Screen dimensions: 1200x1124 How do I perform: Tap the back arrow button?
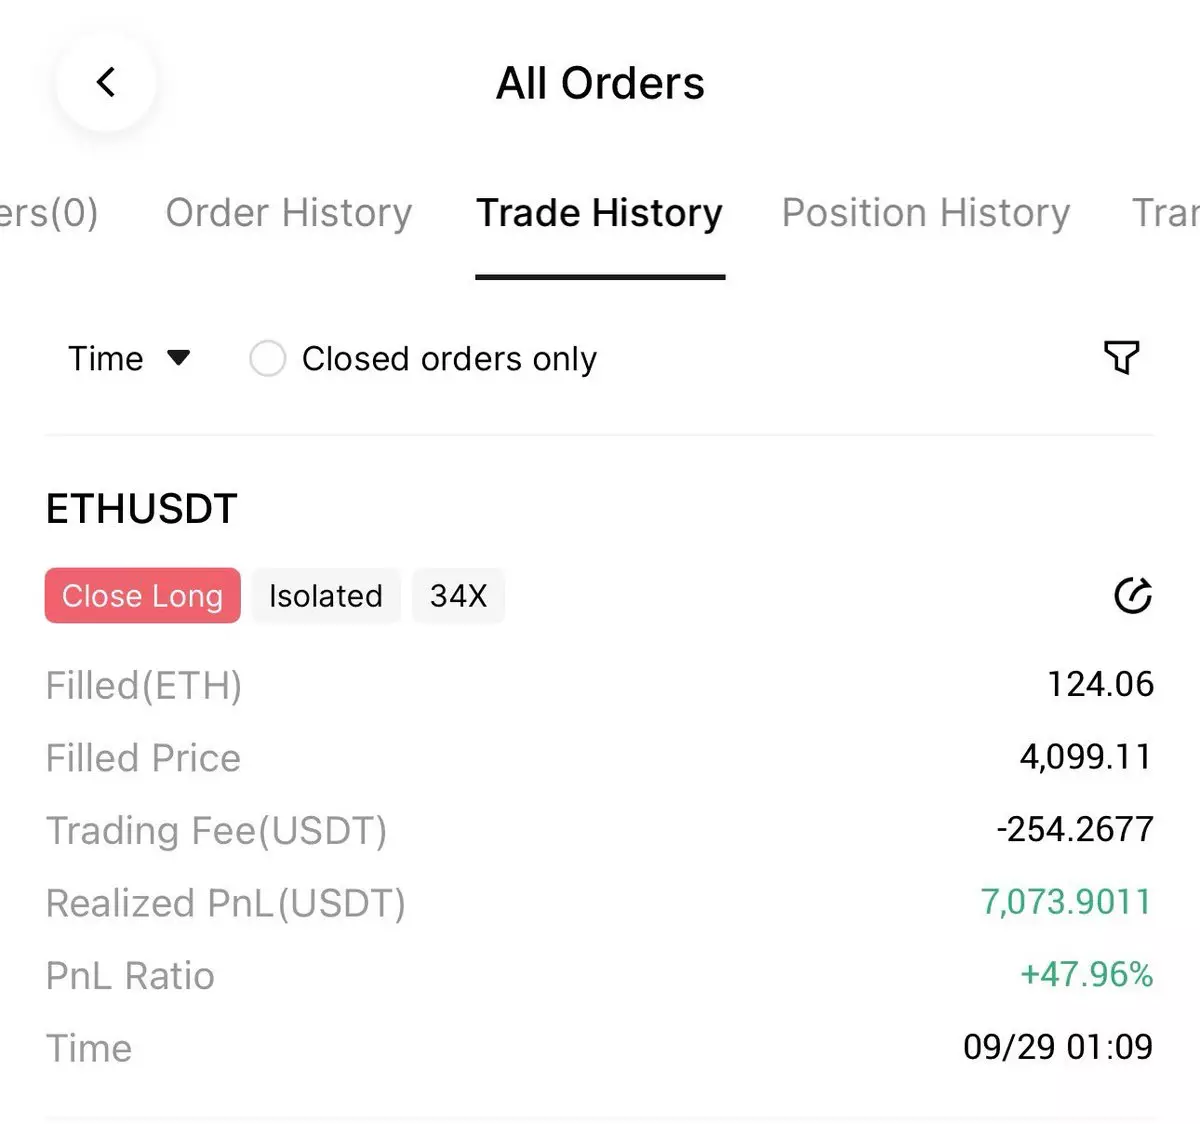point(106,82)
